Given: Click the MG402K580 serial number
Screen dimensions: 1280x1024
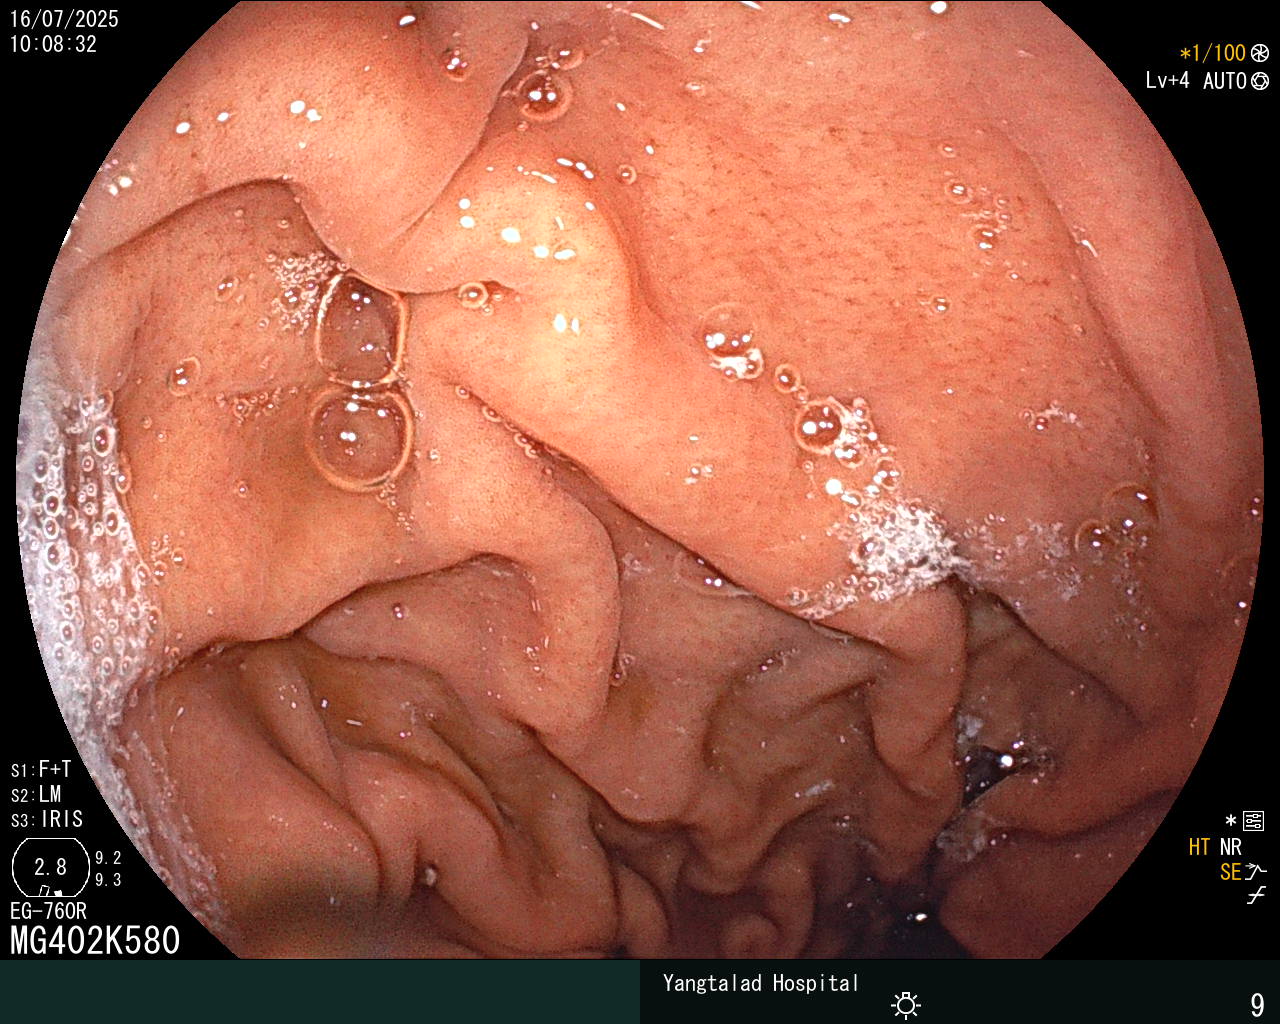Looking at the screenshot, I should (x=95, y=940).
